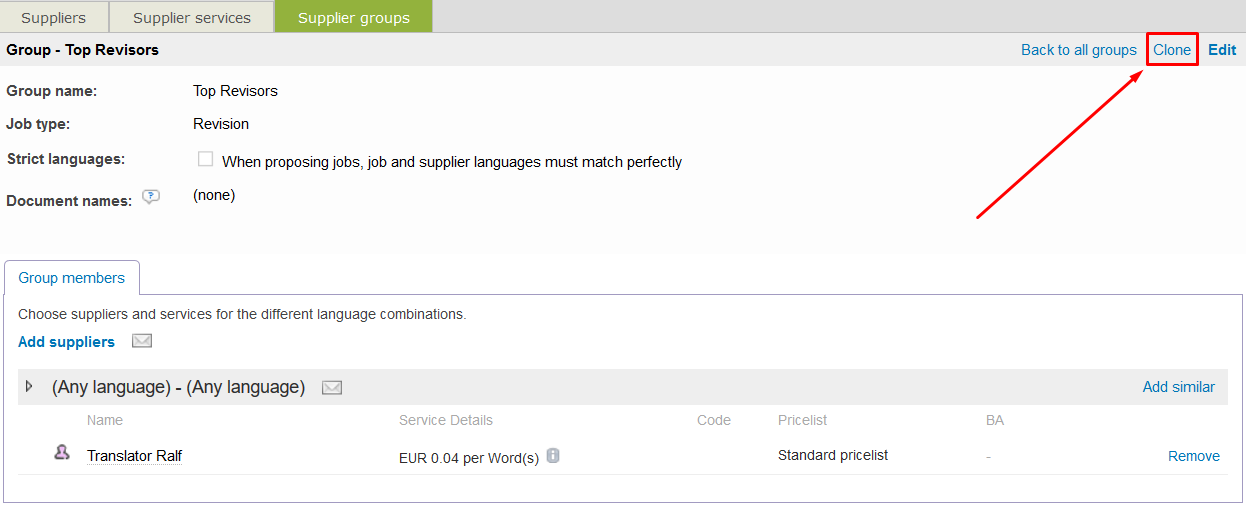Switch to the Suppliers tab

53,18
